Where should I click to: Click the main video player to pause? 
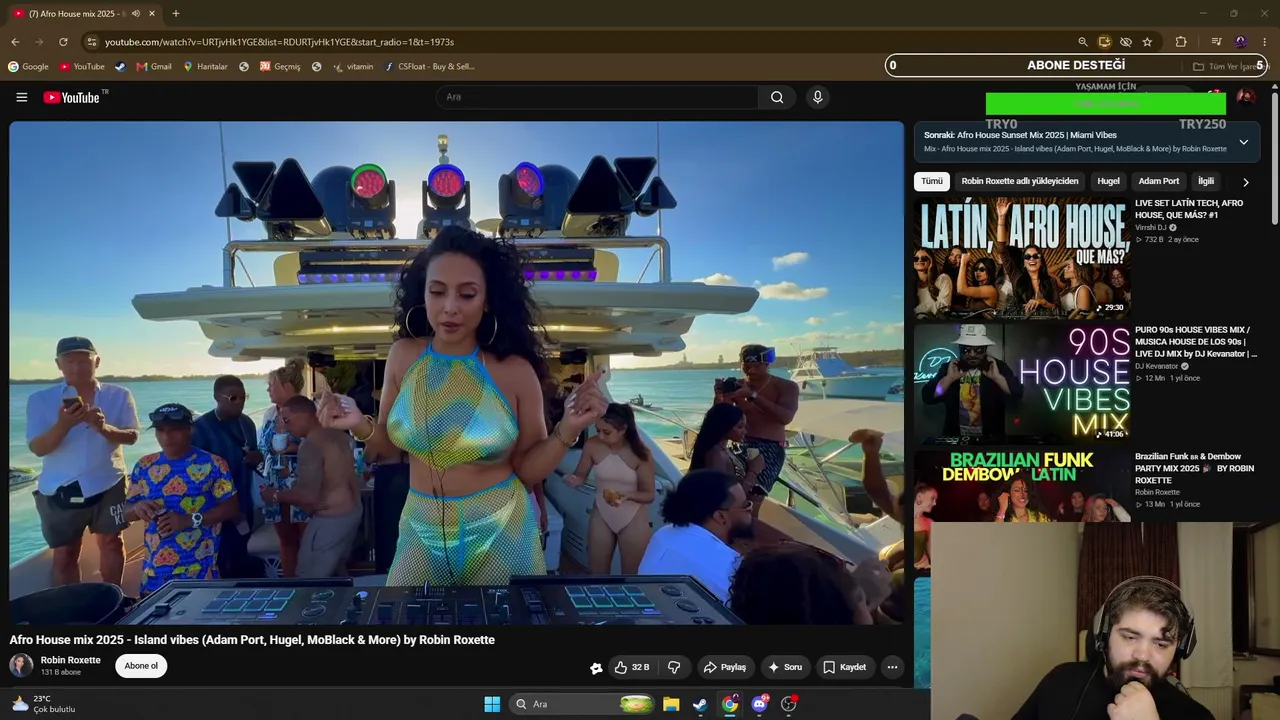click(x=457, y=373)
